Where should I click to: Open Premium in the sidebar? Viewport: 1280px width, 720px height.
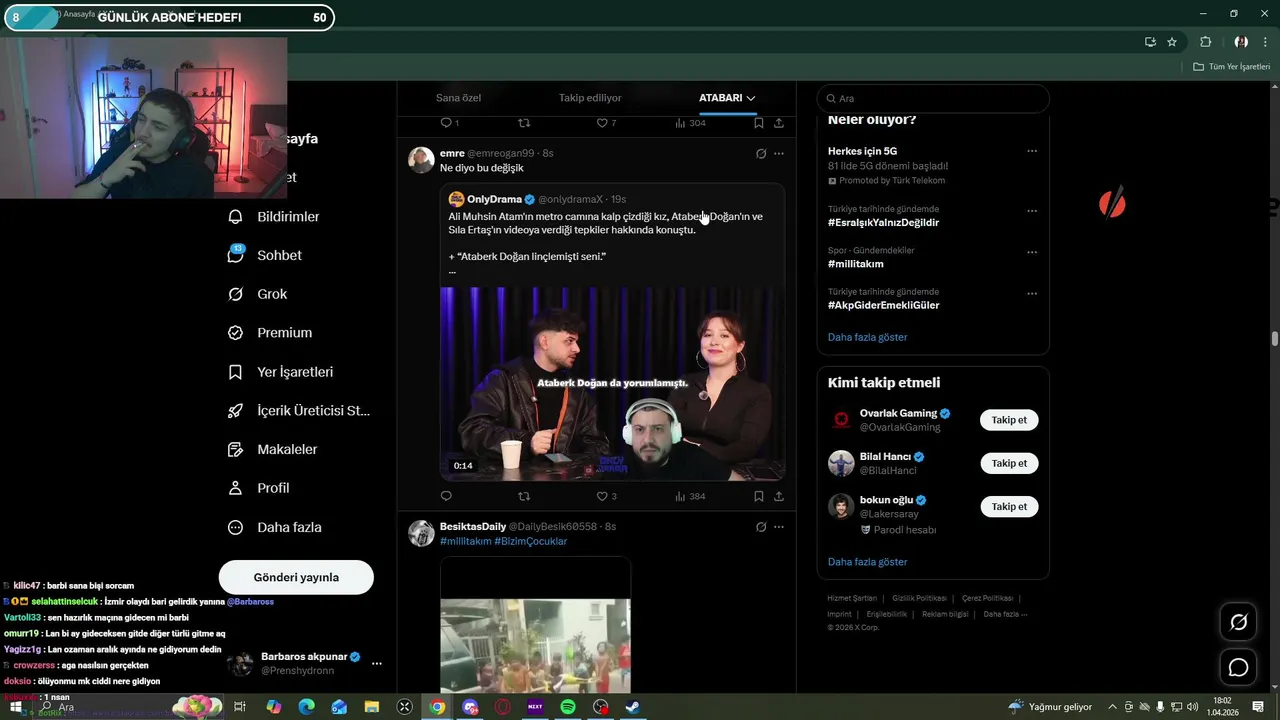point(270,333)
